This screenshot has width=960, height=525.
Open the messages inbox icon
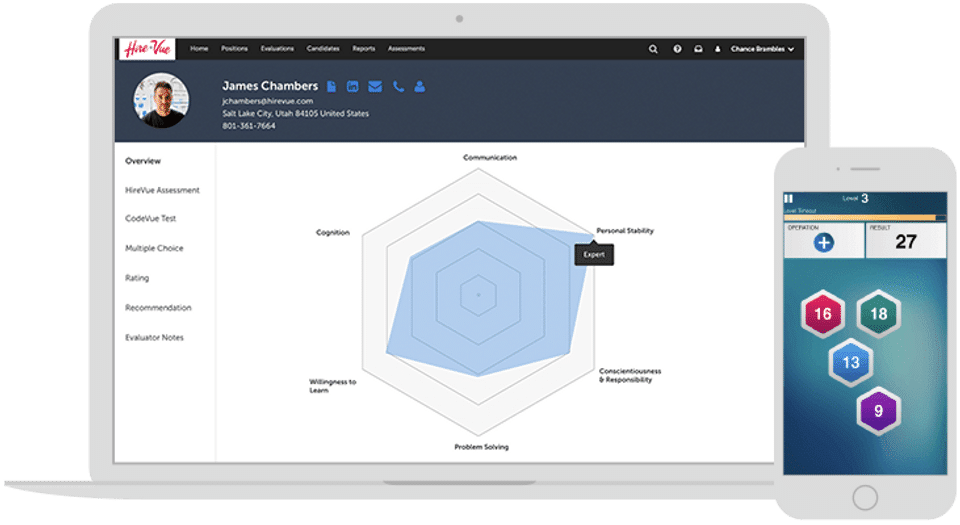click(x=698, y=49)
